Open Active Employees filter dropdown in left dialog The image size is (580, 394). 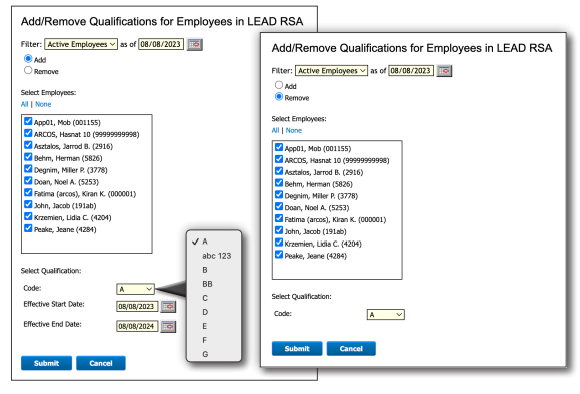(x=81, y=44)
